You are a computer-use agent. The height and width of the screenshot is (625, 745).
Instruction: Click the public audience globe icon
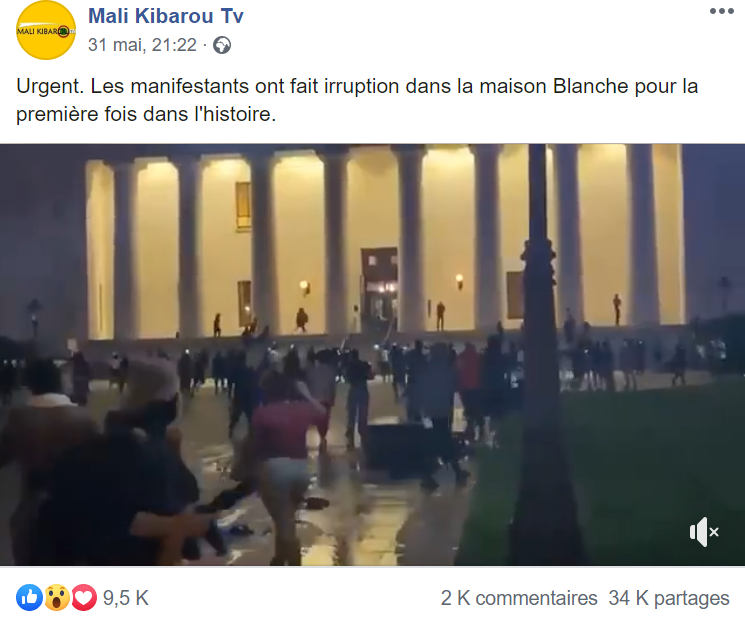point(222,45)
